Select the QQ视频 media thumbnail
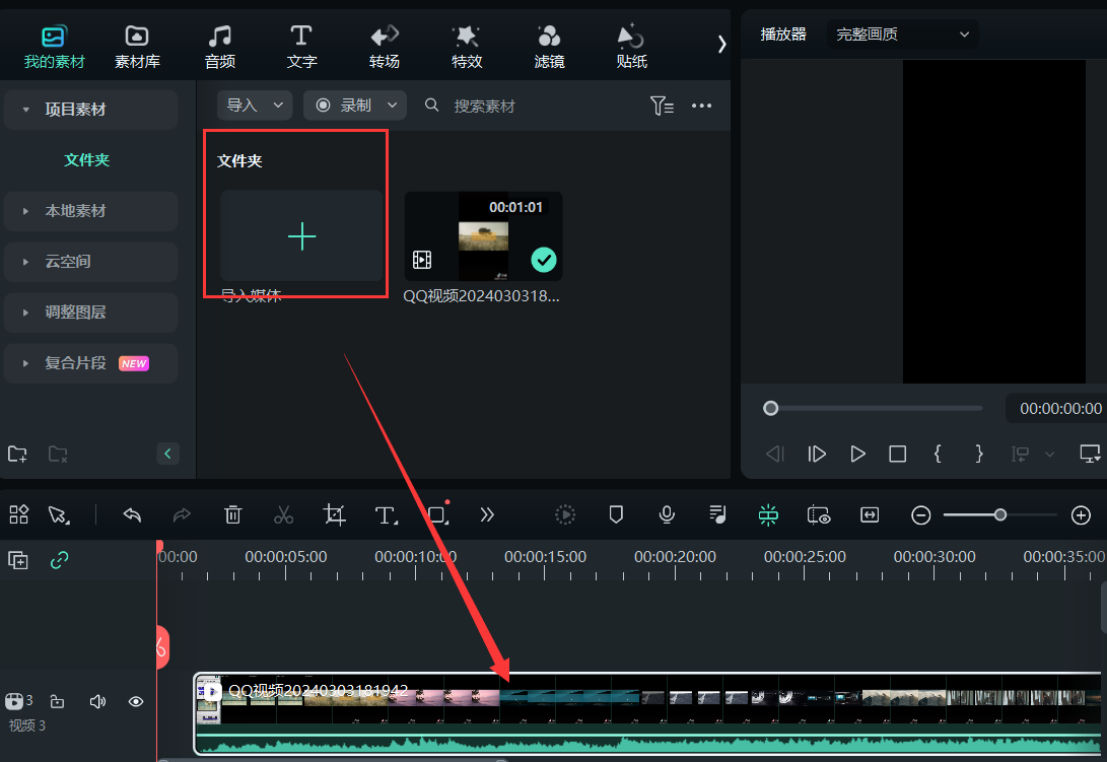This screenshot has width=1107, height=762. 483,236
